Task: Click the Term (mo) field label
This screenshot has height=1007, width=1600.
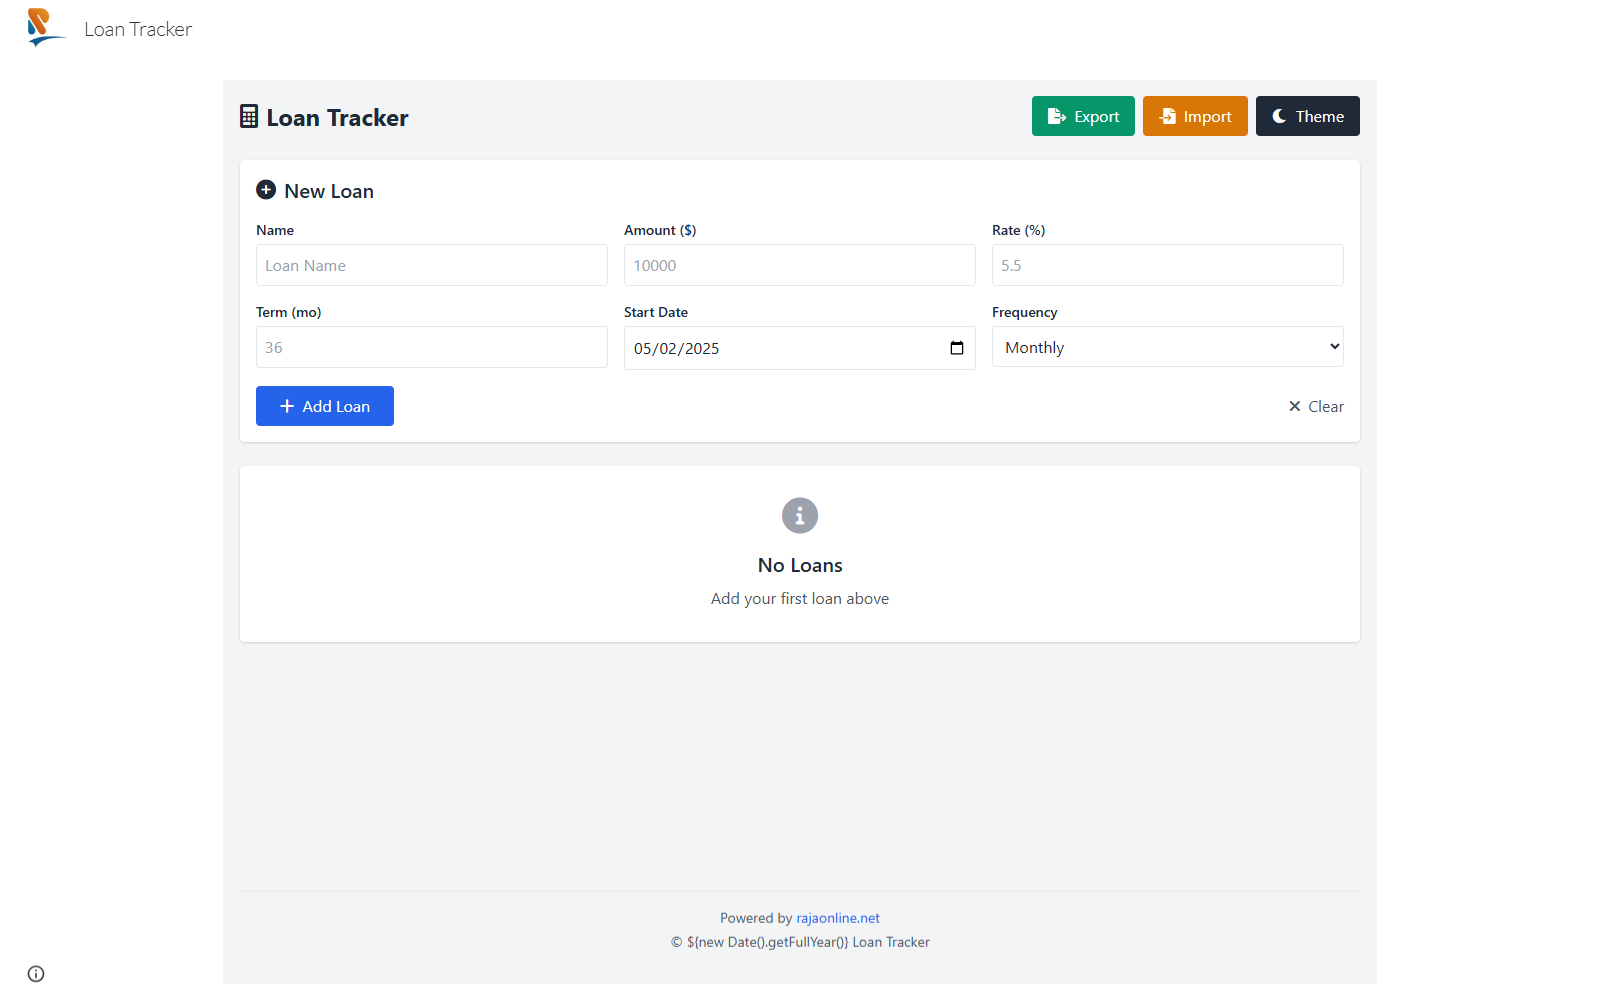Action: [289, 312]
